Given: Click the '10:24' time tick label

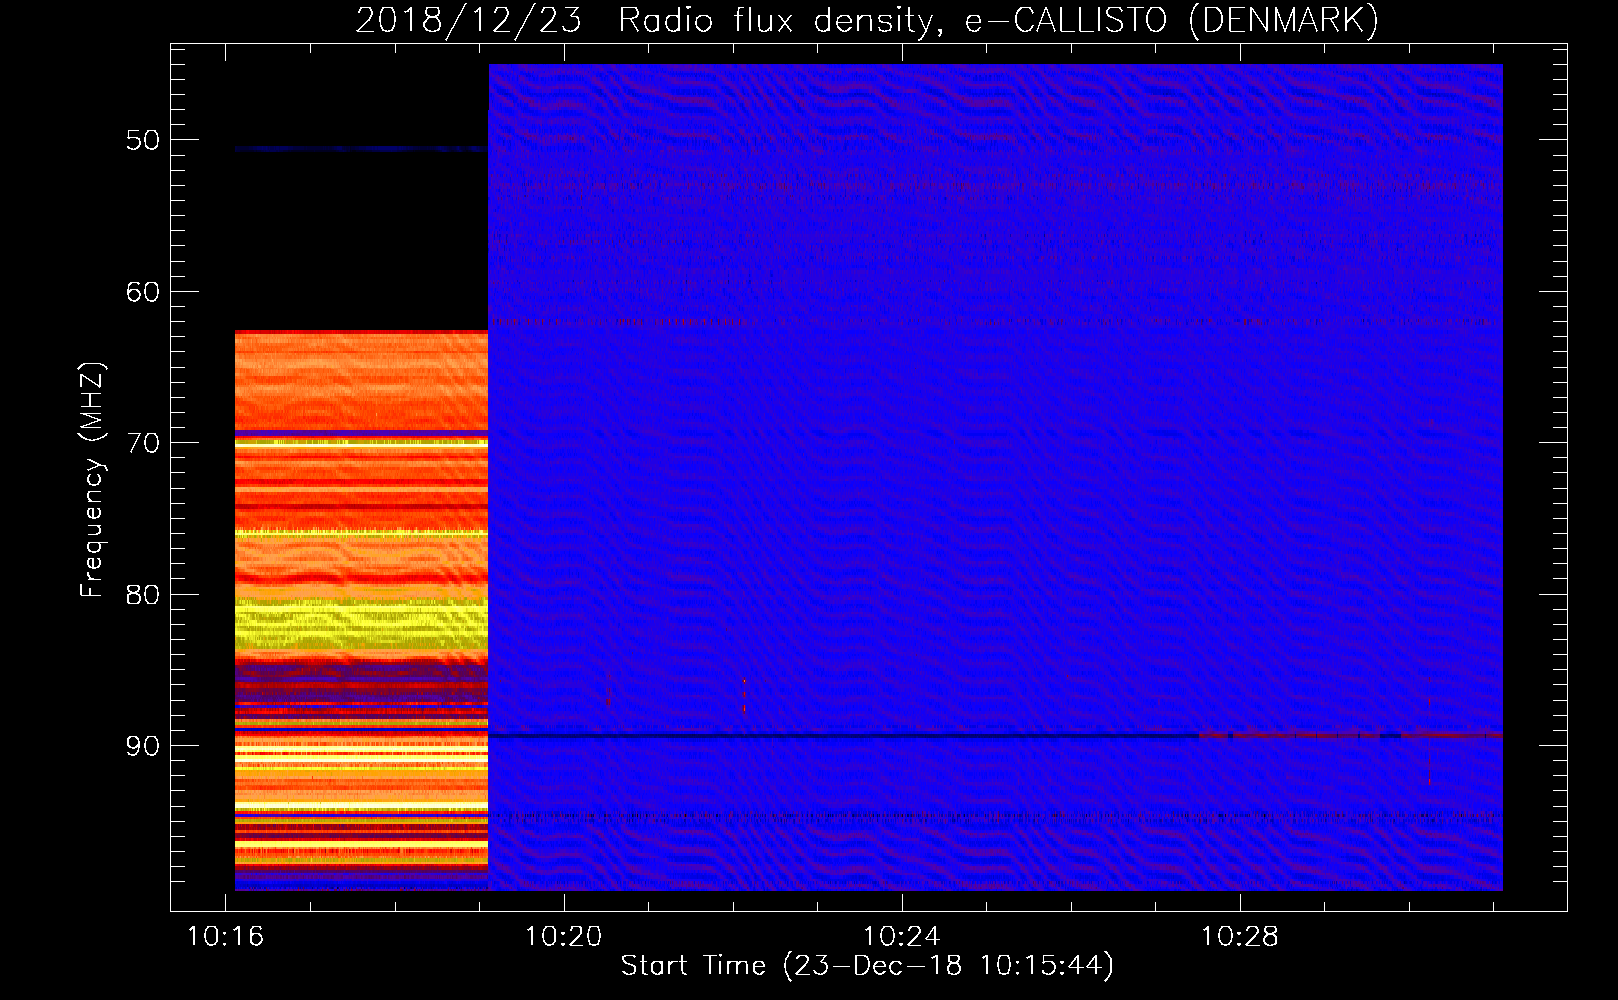Looking at the screenshot, I should pos(901,937).
